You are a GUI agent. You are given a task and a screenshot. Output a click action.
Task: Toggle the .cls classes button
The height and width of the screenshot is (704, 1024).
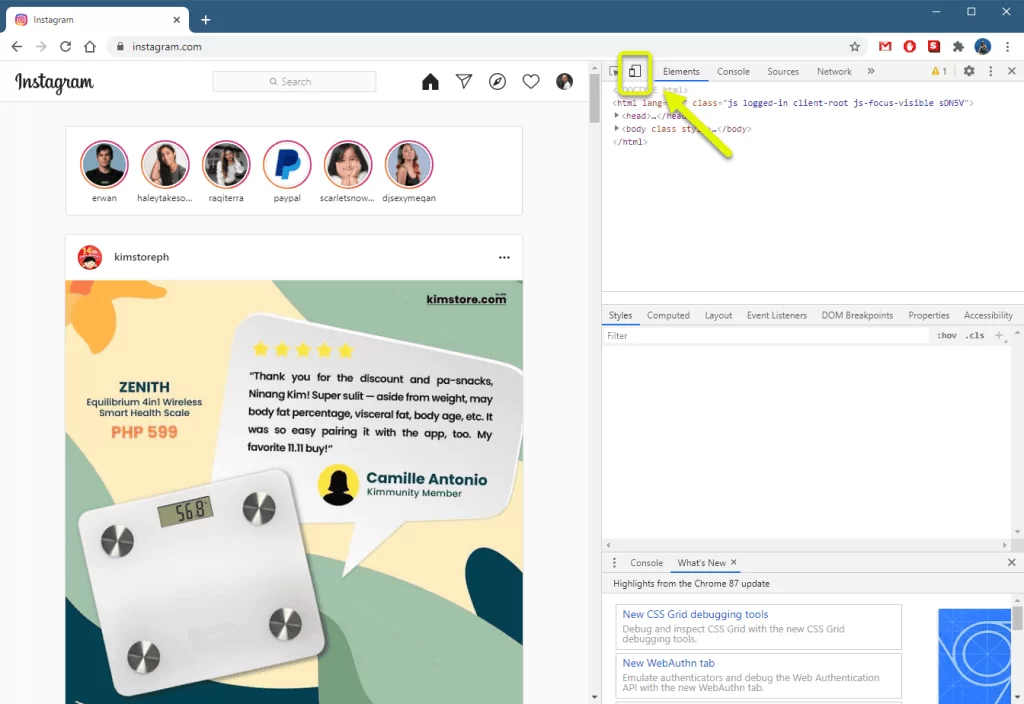pos(975,336)
